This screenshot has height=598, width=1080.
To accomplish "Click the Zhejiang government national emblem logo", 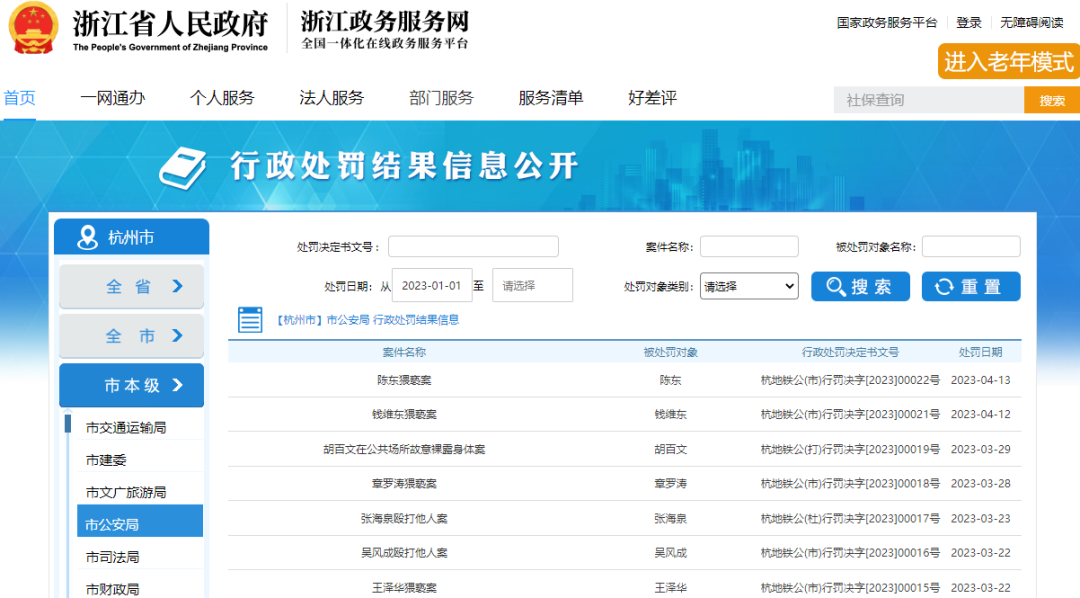I will pos(33,28).
